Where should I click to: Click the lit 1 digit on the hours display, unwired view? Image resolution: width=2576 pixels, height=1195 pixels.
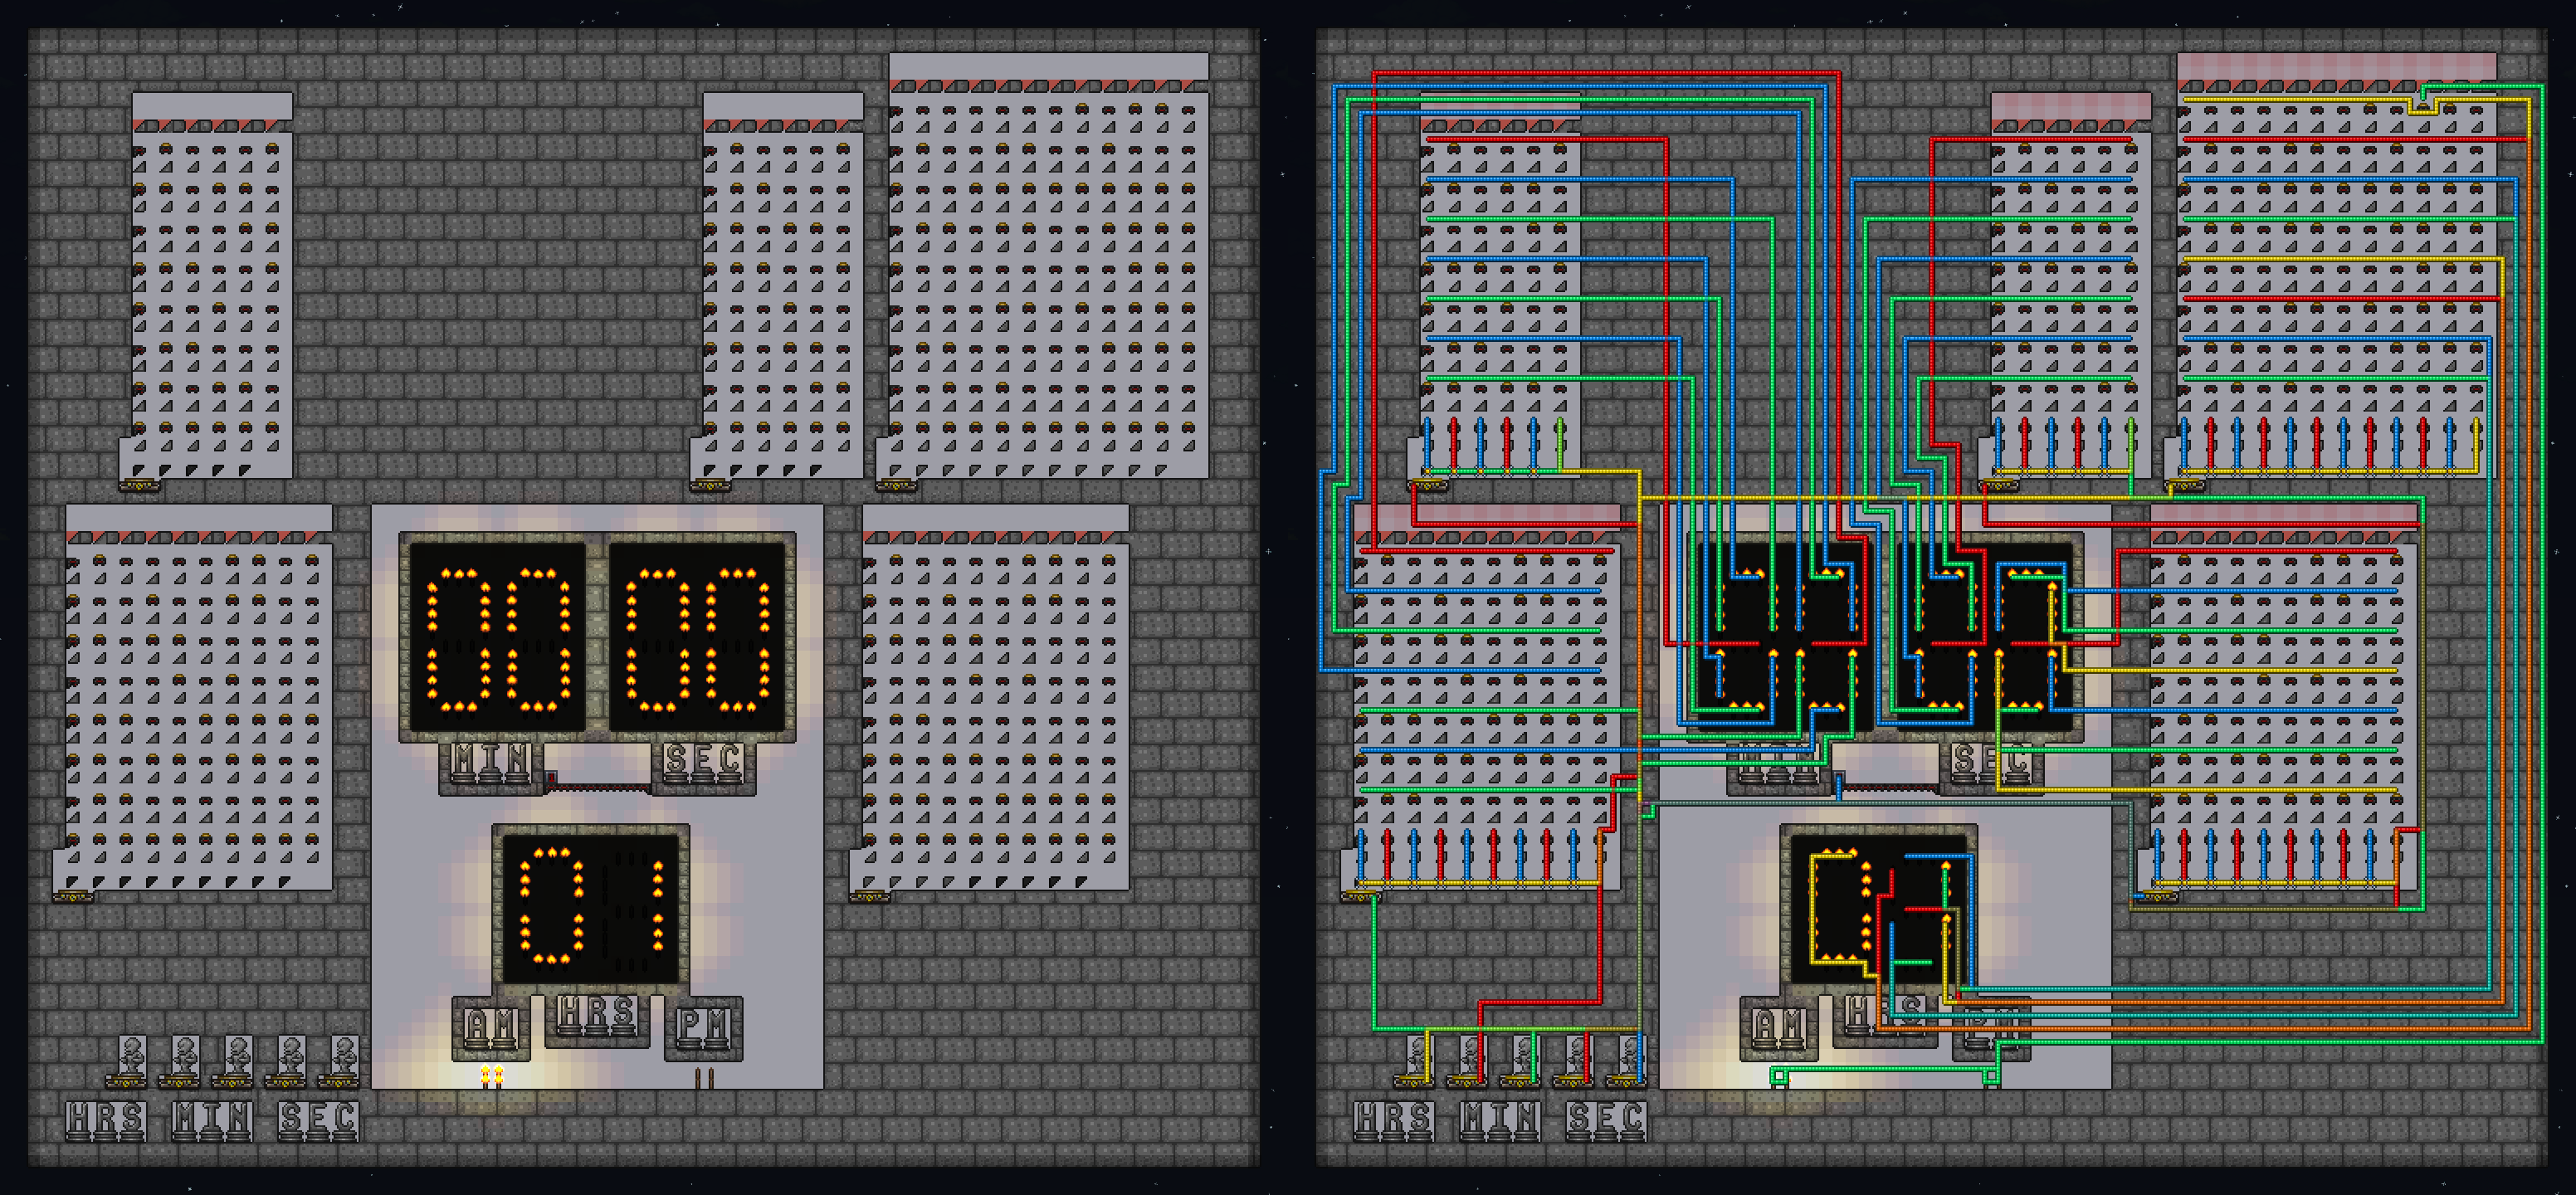(x=658, y=906)
